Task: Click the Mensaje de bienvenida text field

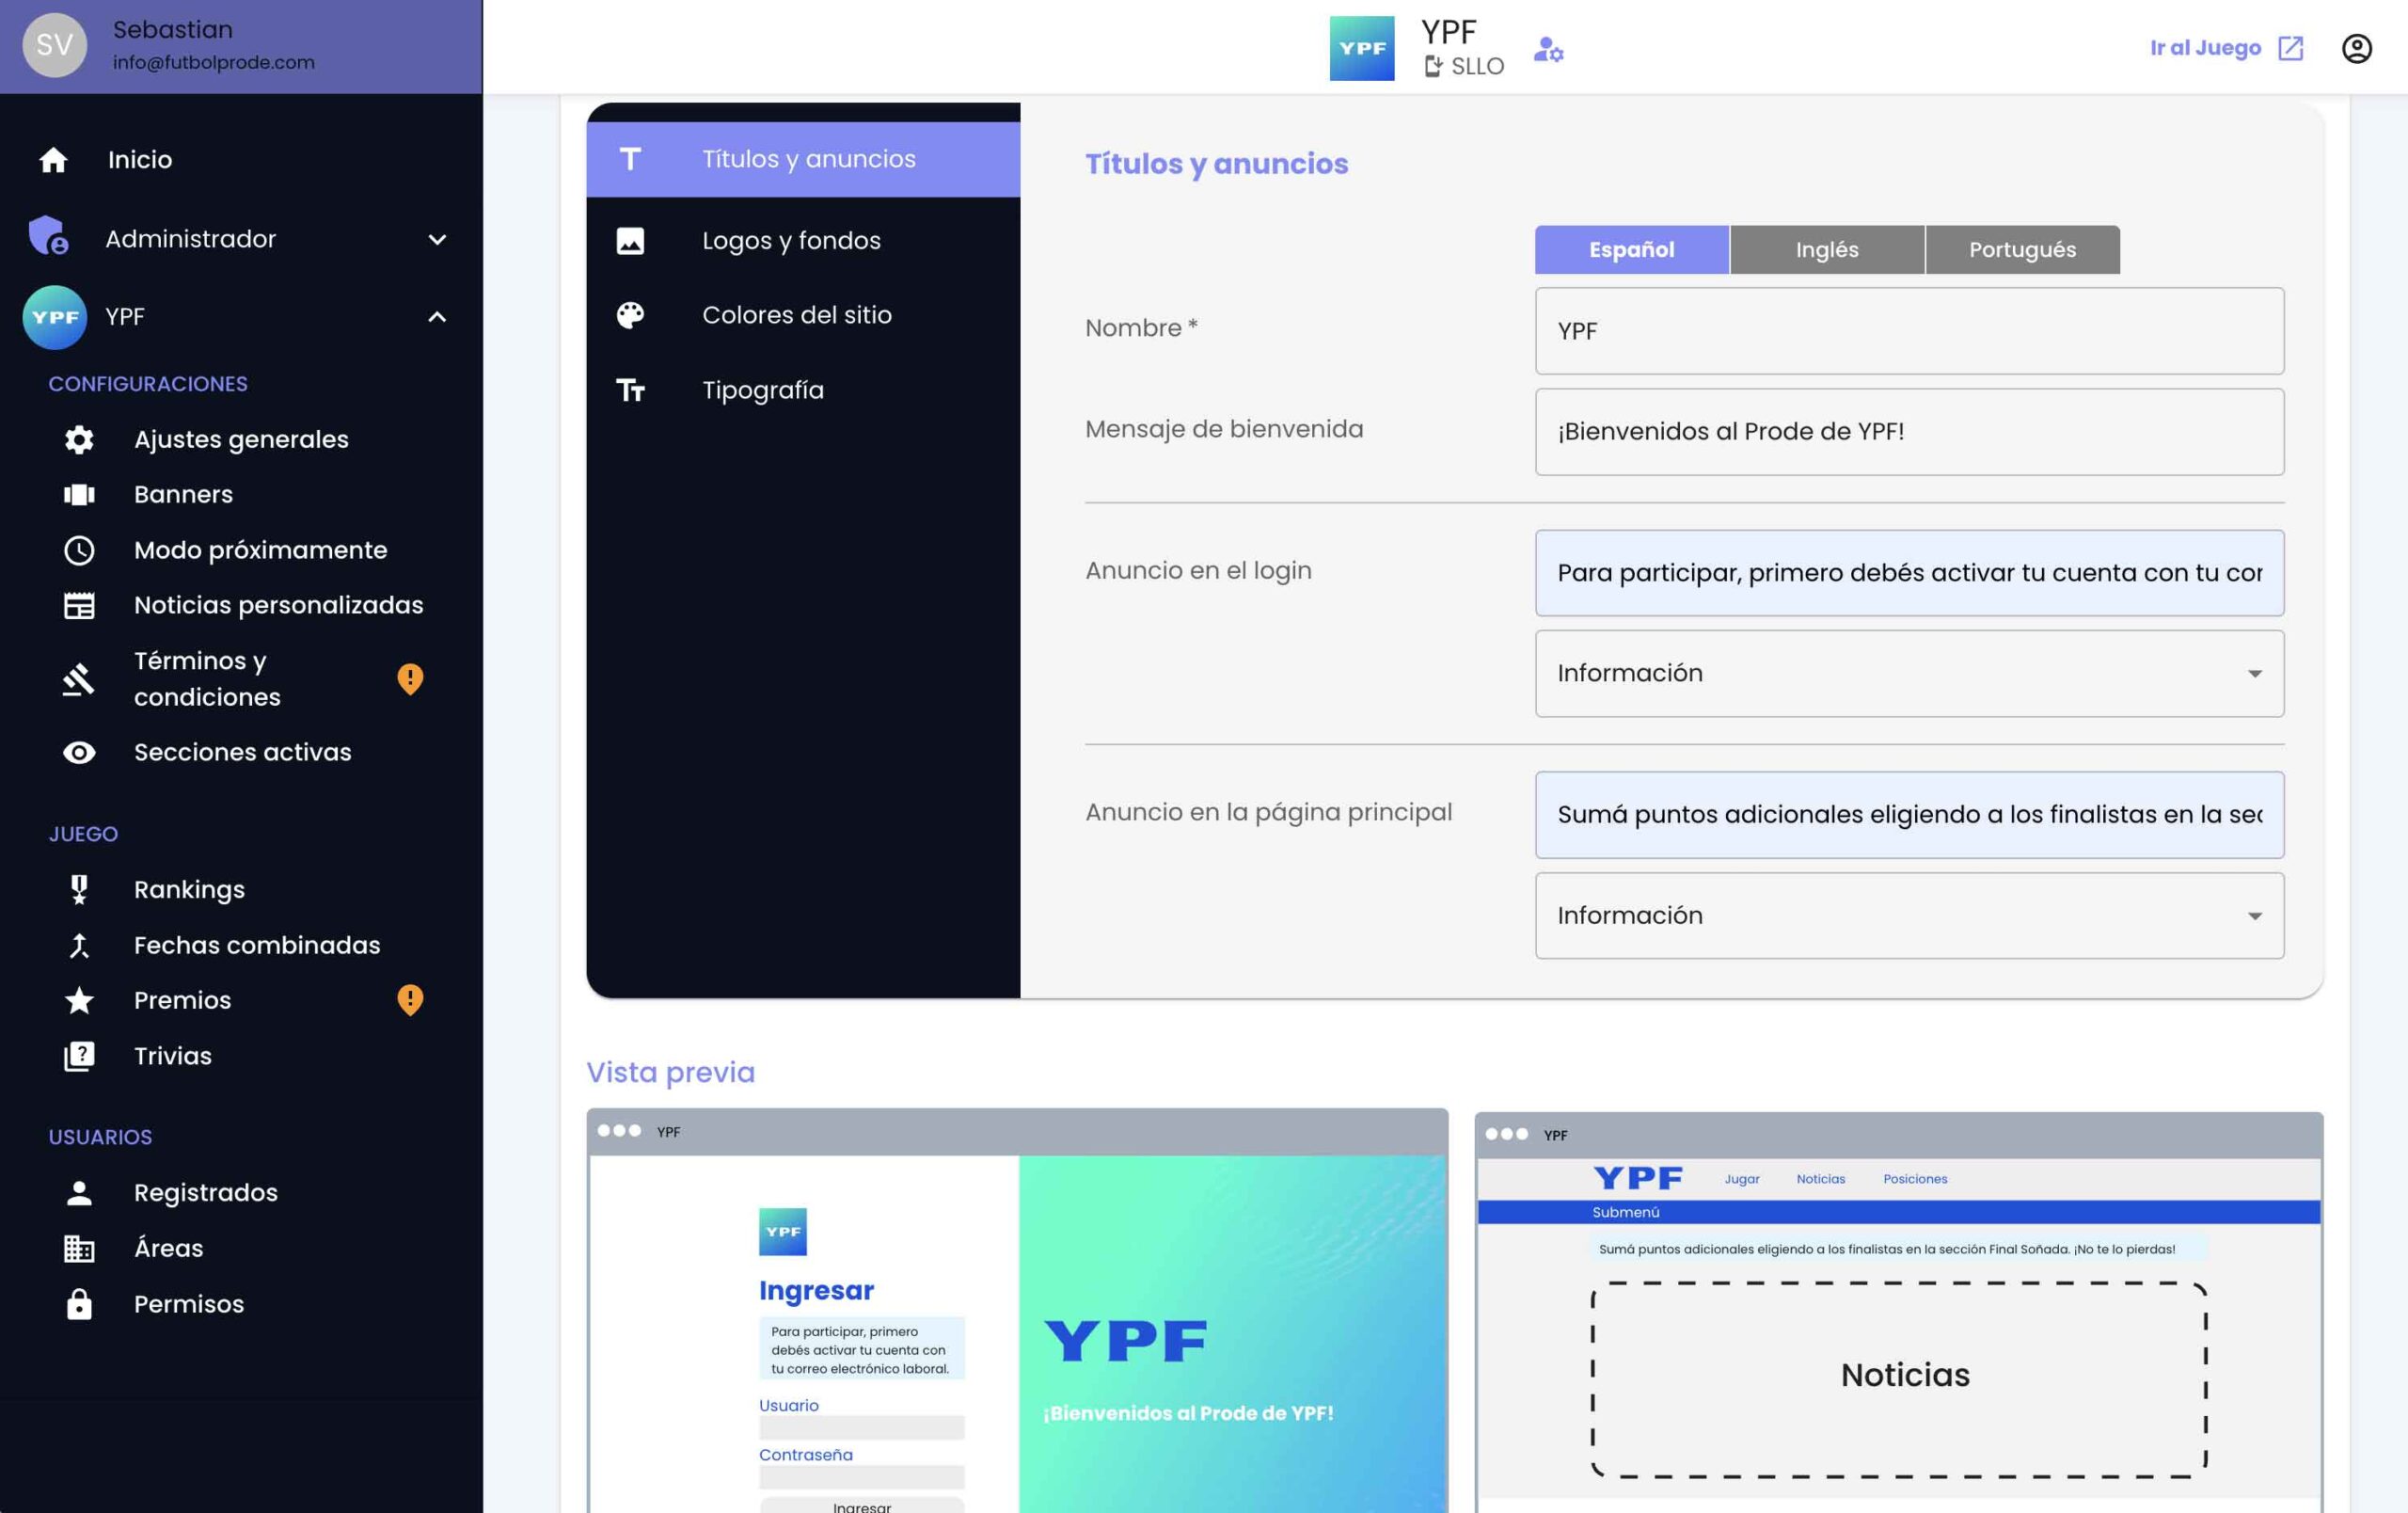Action: coord(1908,432)
